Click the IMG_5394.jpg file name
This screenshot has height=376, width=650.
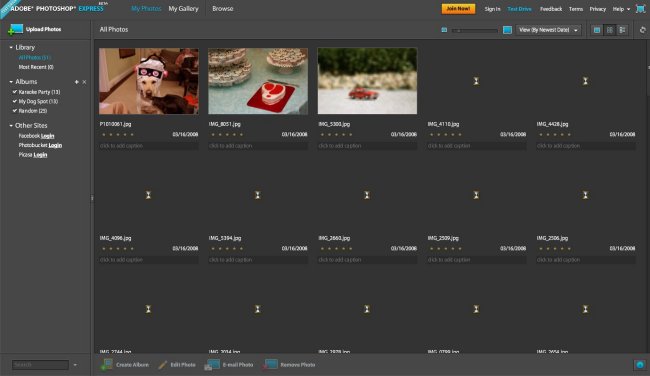(225, 238)
